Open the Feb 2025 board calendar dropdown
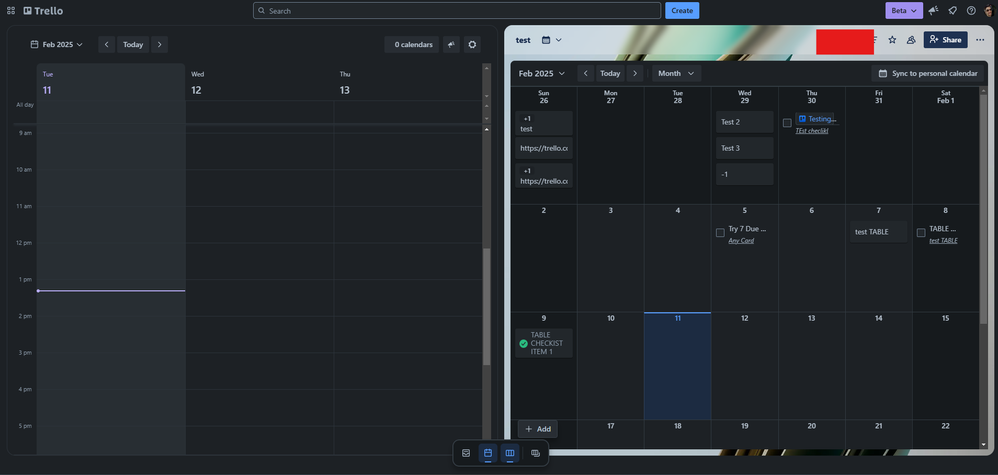Screen dimensions: 998x475 542,73
